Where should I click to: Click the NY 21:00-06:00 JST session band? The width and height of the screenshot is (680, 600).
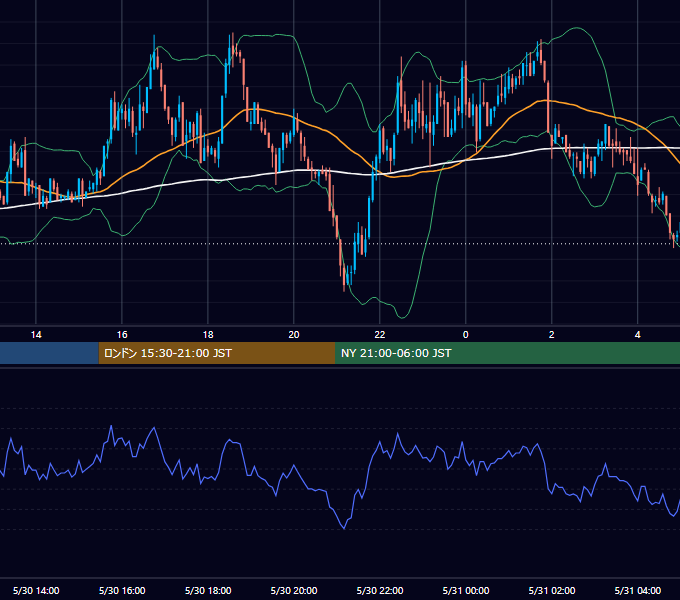pyautogui.click(x=507, y=353)
